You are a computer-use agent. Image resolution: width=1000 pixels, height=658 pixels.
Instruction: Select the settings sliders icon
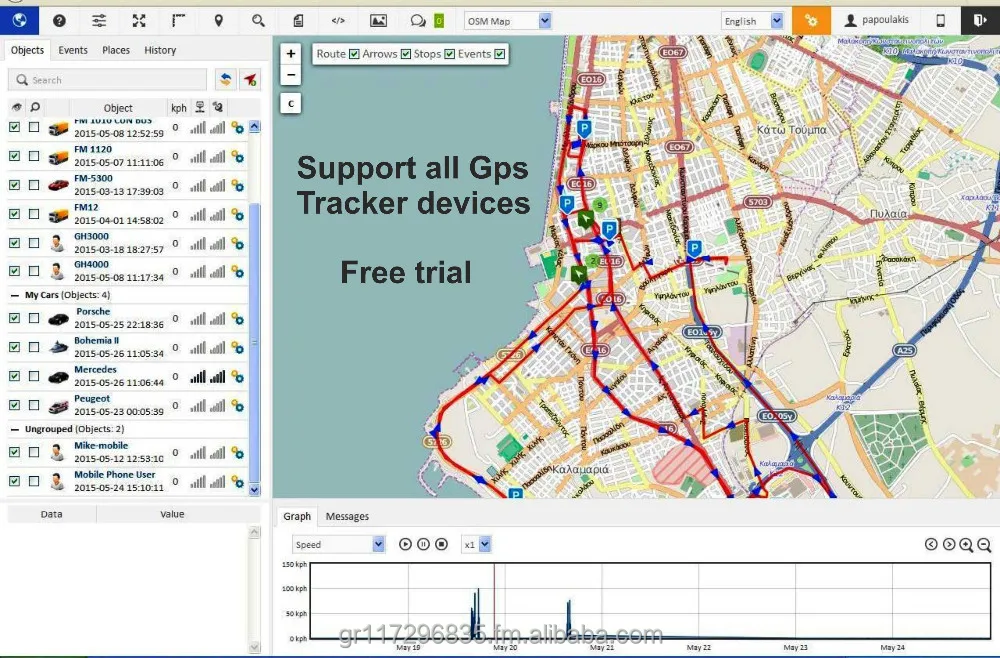pos(98,20)
